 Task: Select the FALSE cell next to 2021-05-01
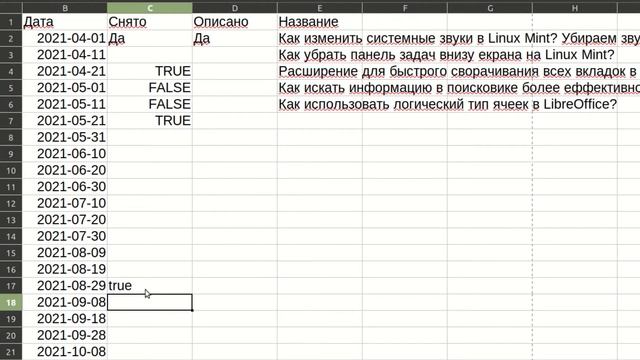(x=149, y=88)
